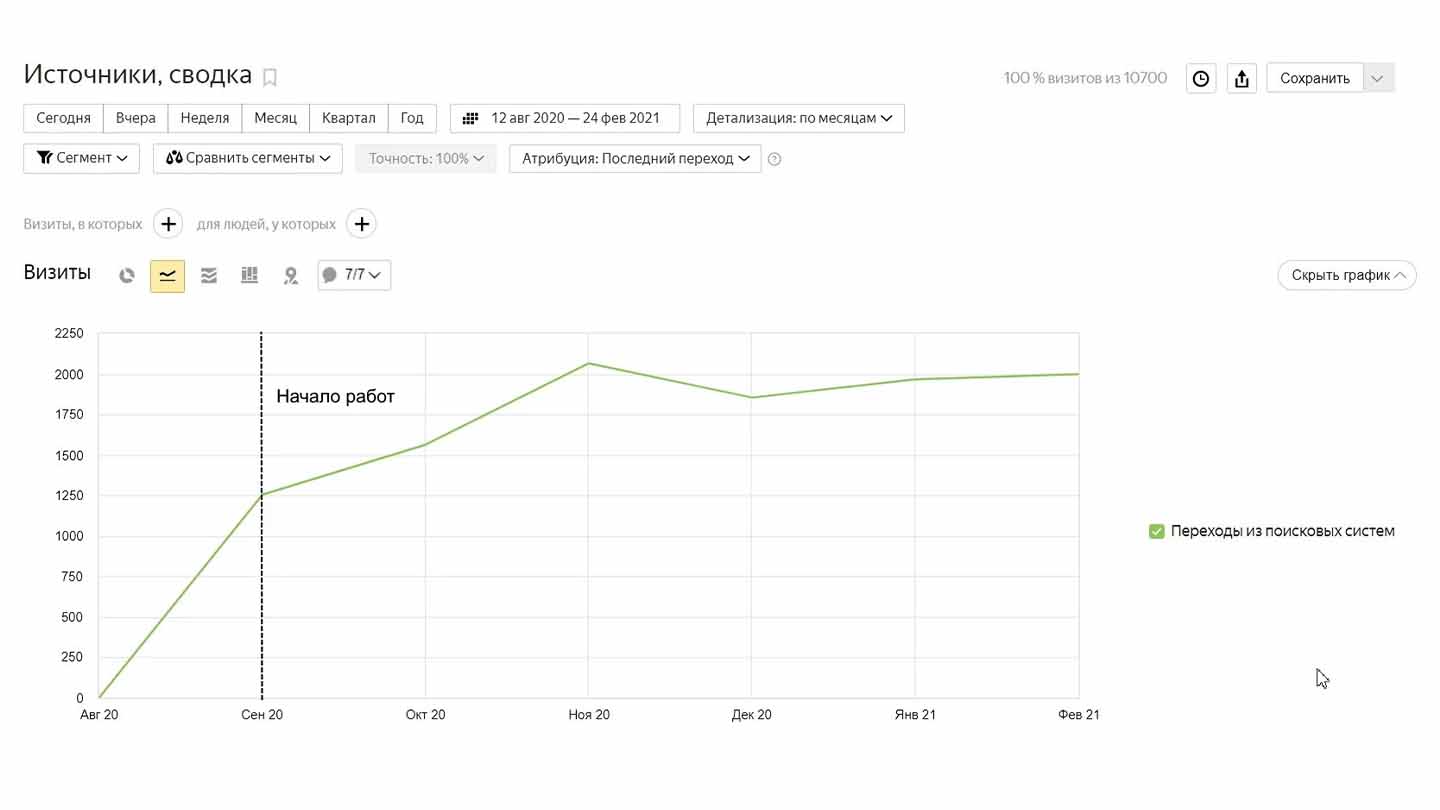The width and height of the screenshot is (1440, 810).
Task: Click the export/share report icon
Action: coord(1242,78)
